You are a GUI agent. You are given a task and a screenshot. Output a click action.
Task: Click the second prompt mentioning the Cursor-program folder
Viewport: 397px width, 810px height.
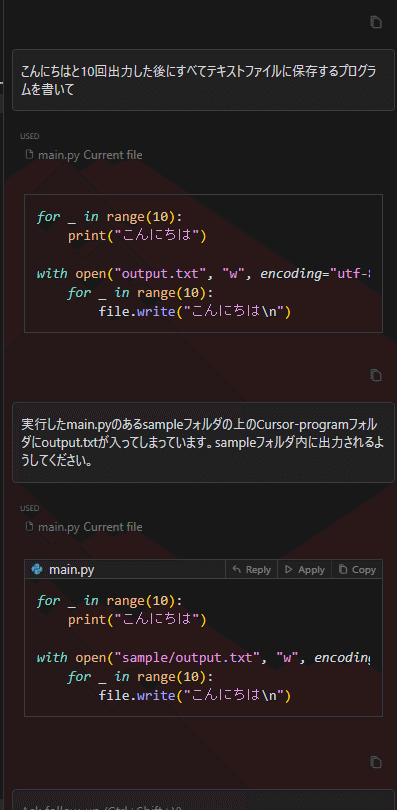tap(203, 443)
